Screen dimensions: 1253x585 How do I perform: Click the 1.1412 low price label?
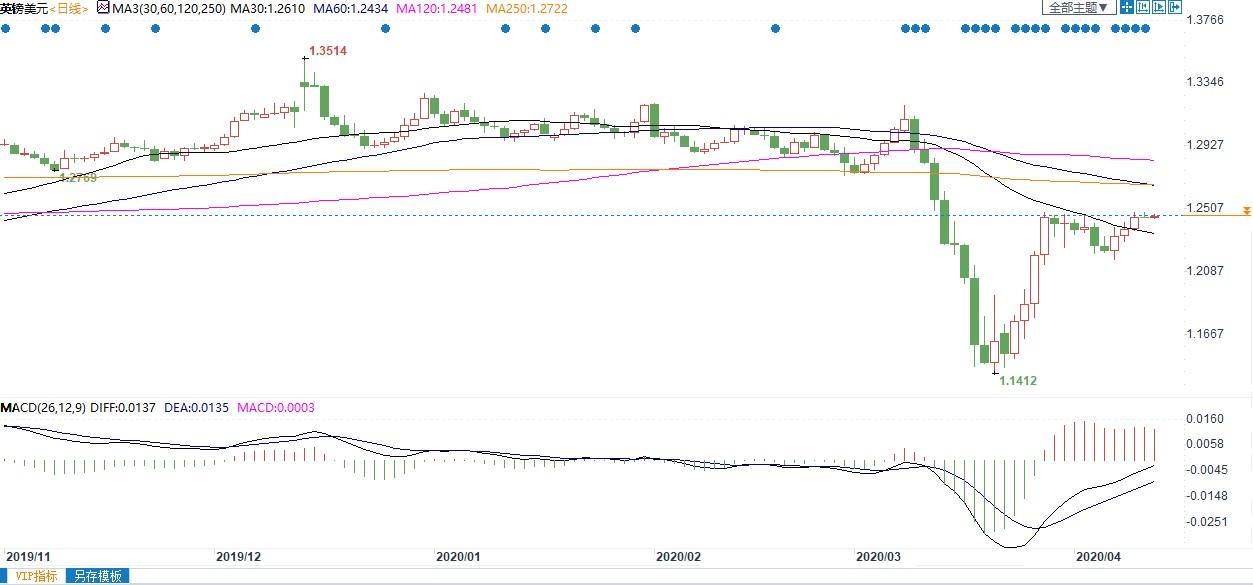tap(1018, 381)
